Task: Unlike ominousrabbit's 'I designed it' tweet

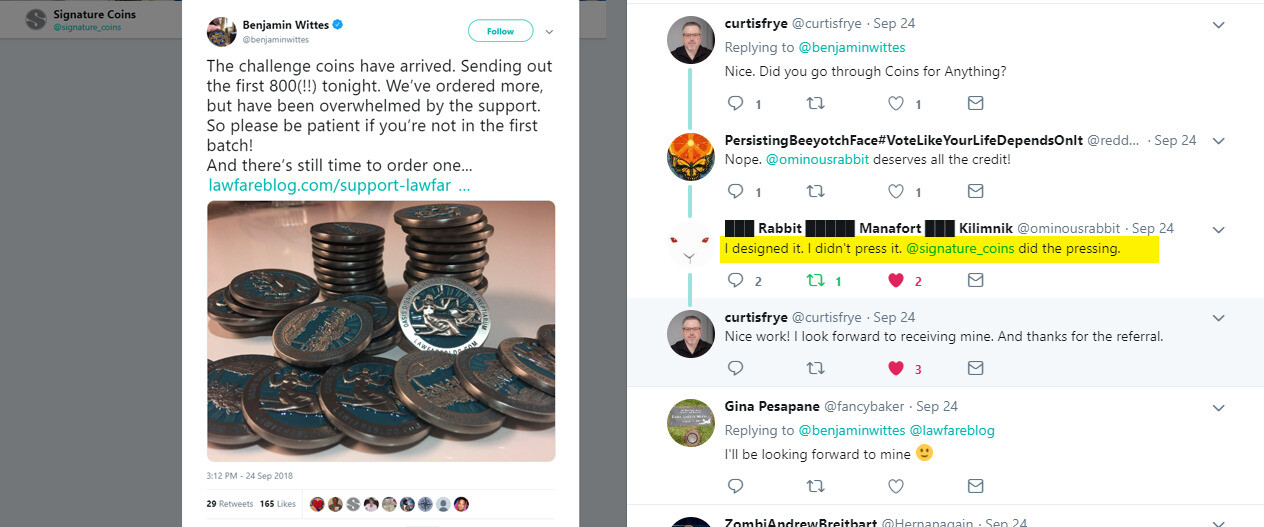Action: (x=896, y=281)
